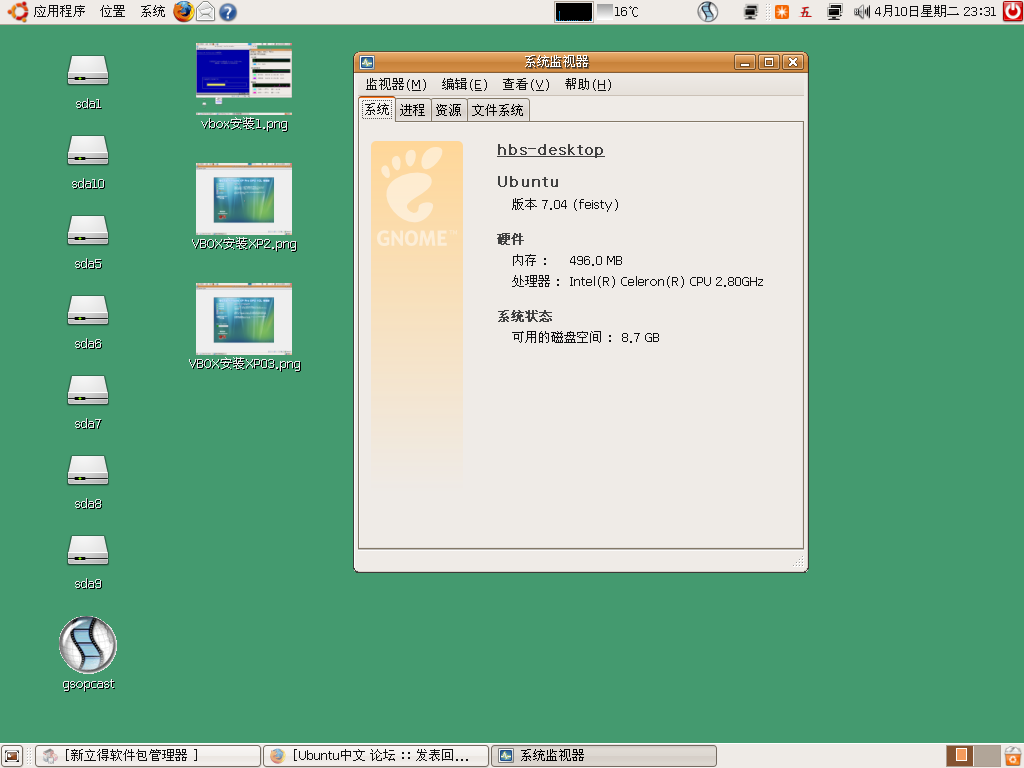Select the sda5 drive icon
This screenshot has height=768, width=1024.
88,231
